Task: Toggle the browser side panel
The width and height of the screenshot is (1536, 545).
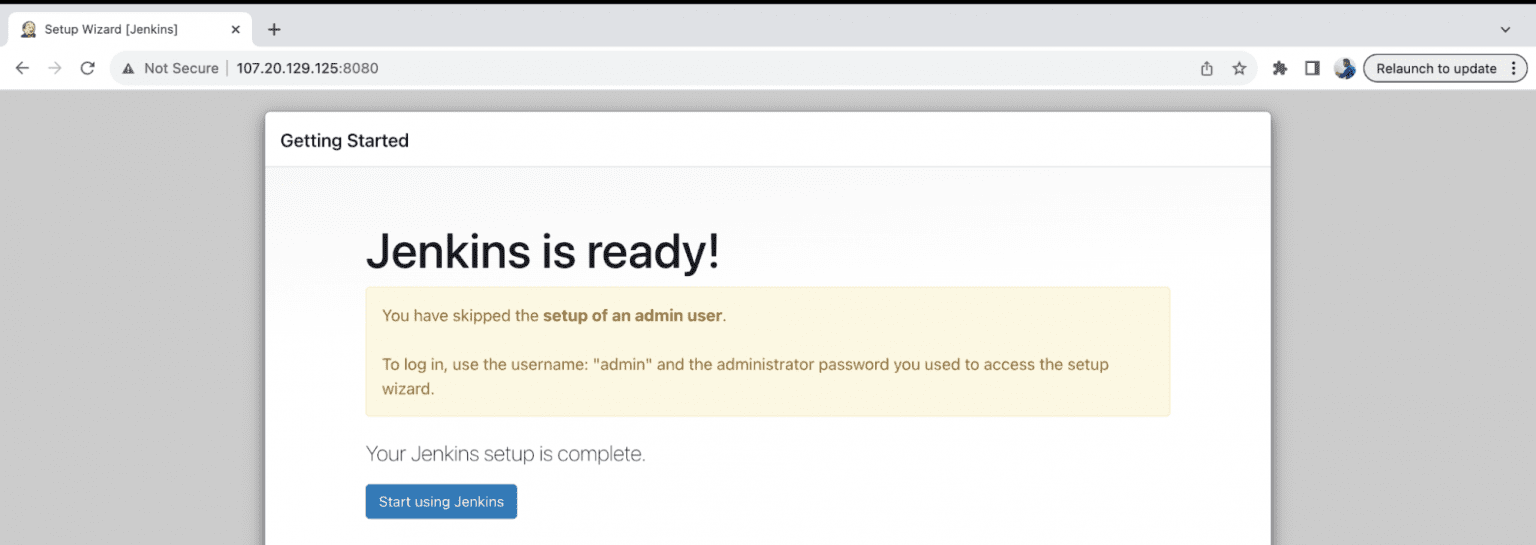Action: [1312, 68]
